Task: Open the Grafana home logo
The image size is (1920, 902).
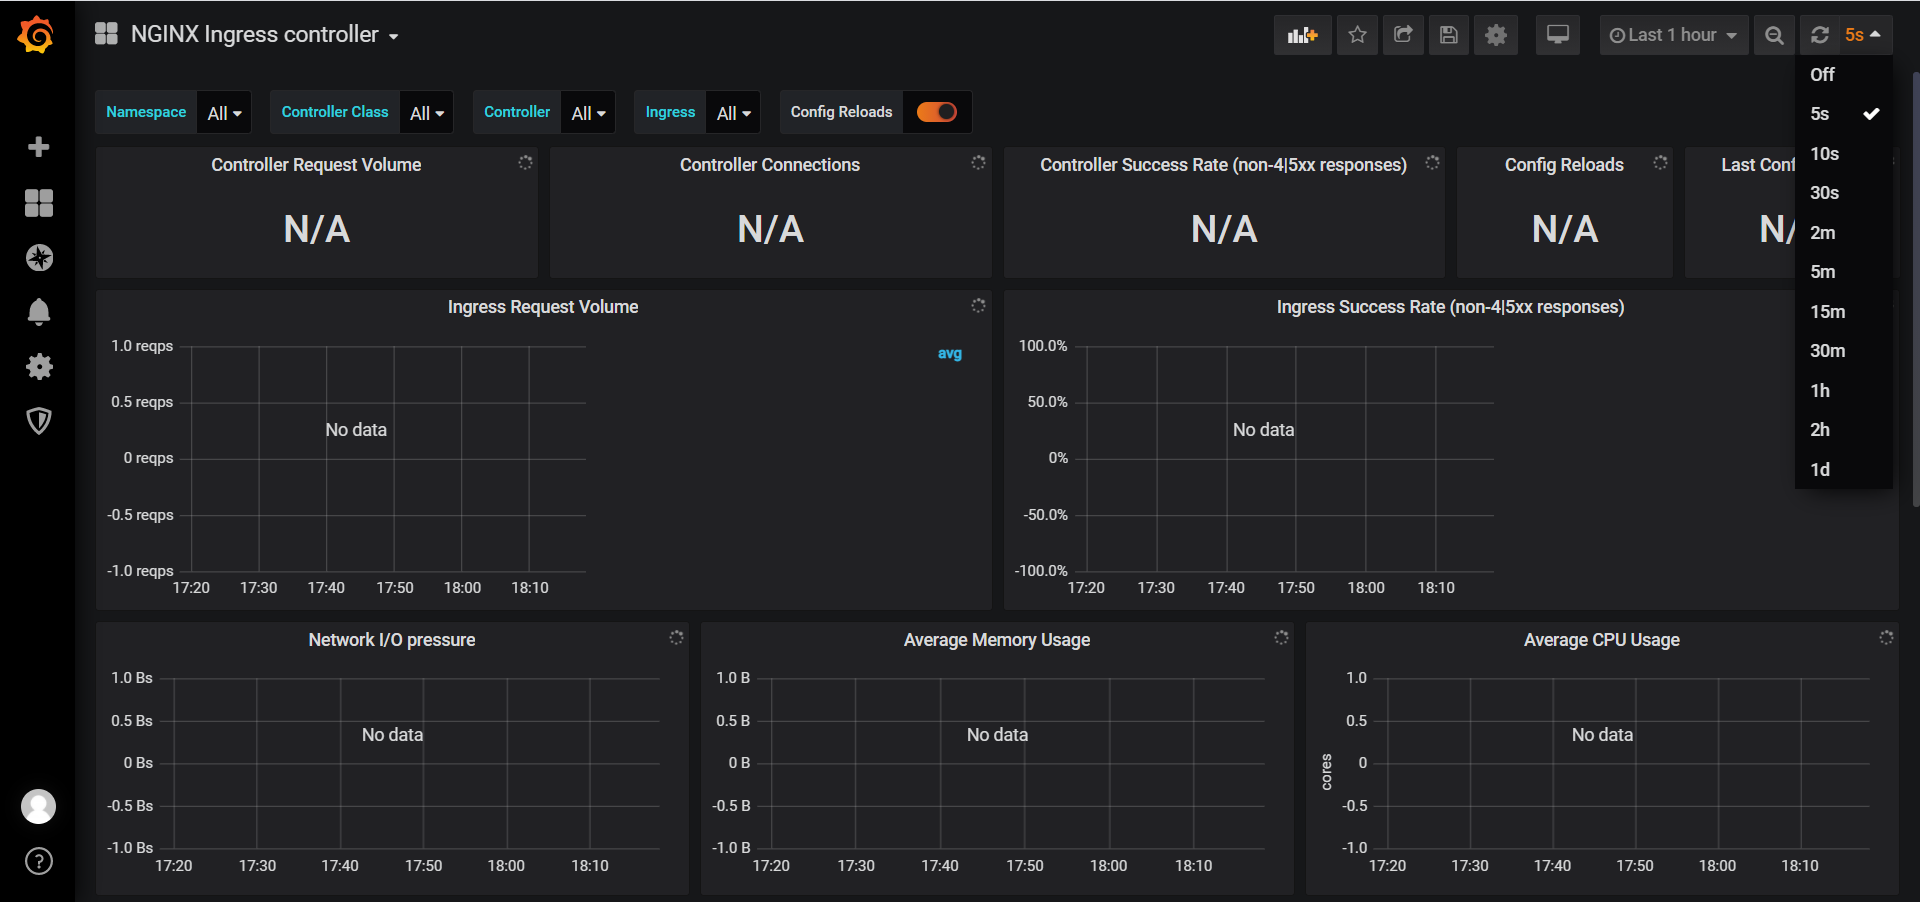Action: pos(36,35)
